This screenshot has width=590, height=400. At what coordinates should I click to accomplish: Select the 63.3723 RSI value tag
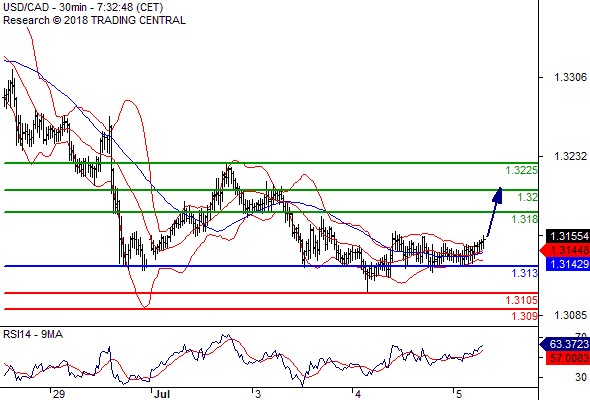click(564, 344)
